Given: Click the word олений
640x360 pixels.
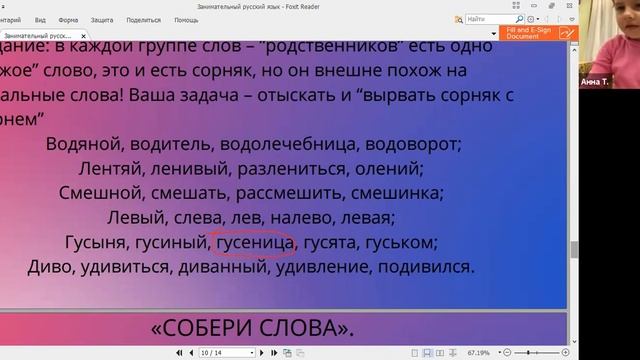Looking at the screenshot, I should (387, 169).
